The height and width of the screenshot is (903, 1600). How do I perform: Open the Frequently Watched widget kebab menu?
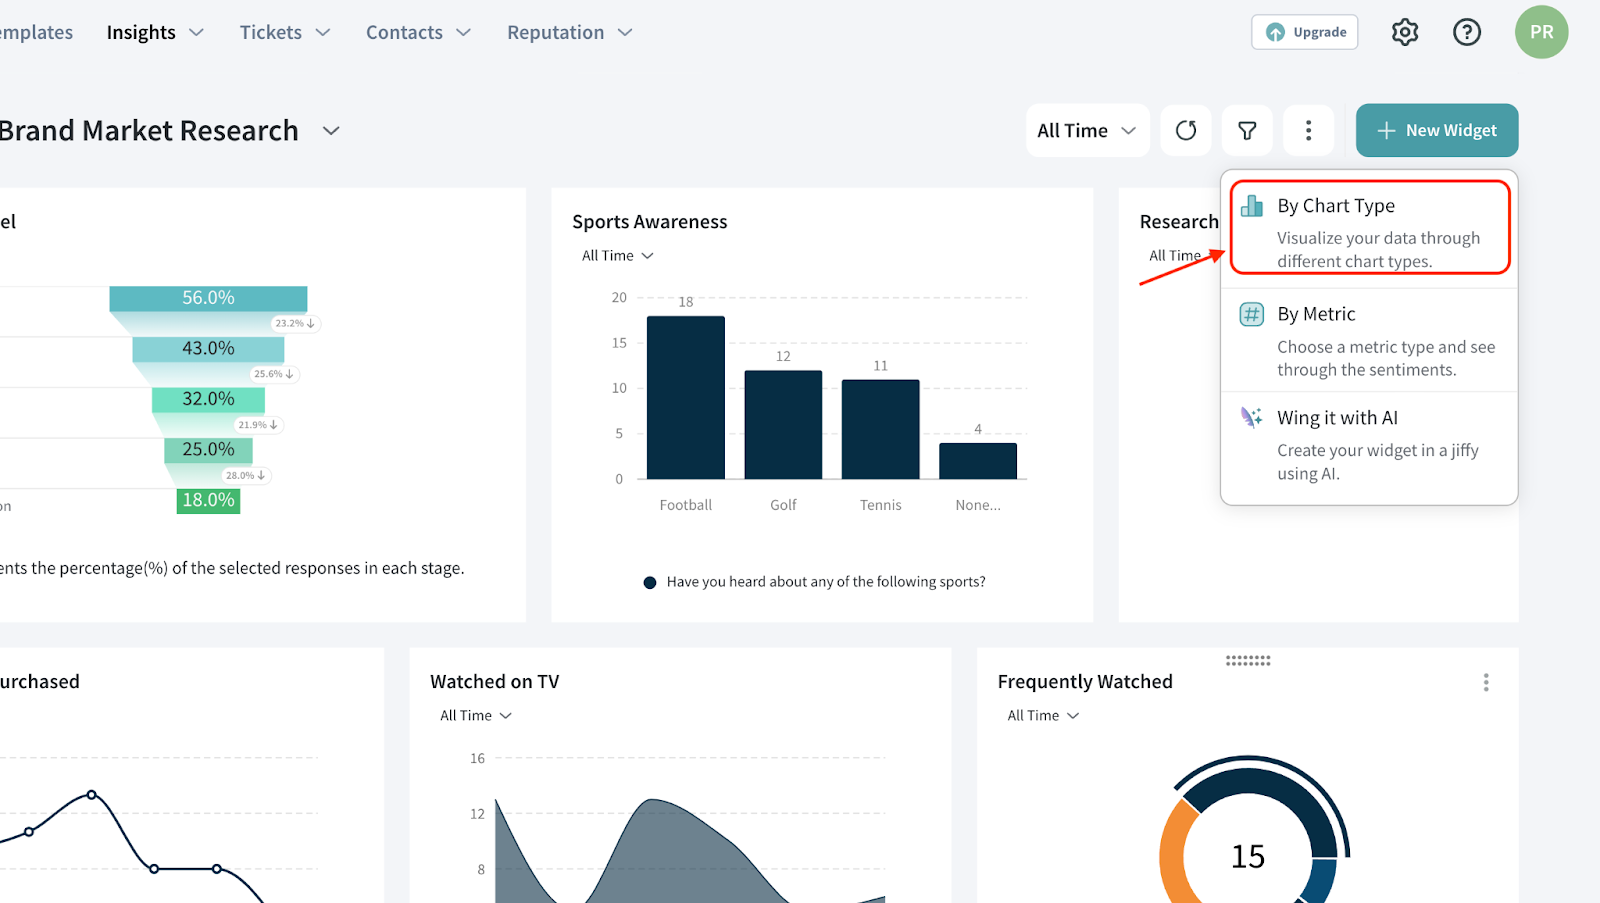[x=1486, y=682]
